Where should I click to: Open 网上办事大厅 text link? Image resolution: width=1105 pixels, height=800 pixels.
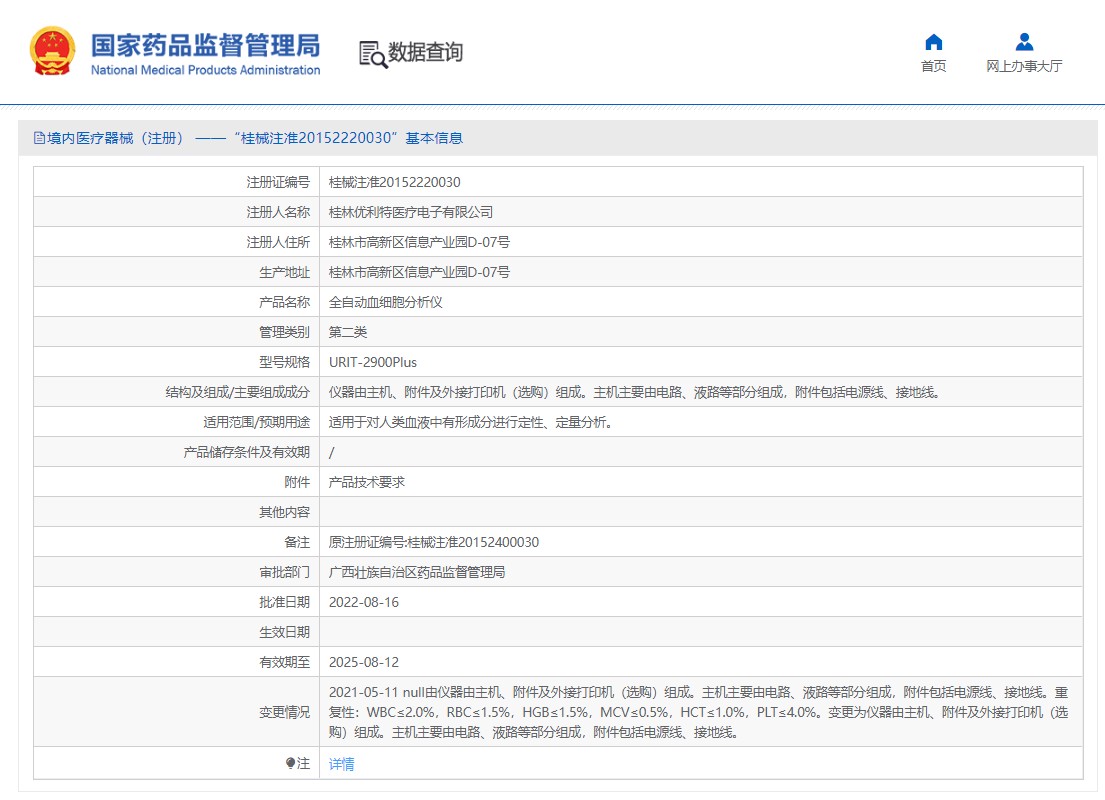[x=1024, y=66]
